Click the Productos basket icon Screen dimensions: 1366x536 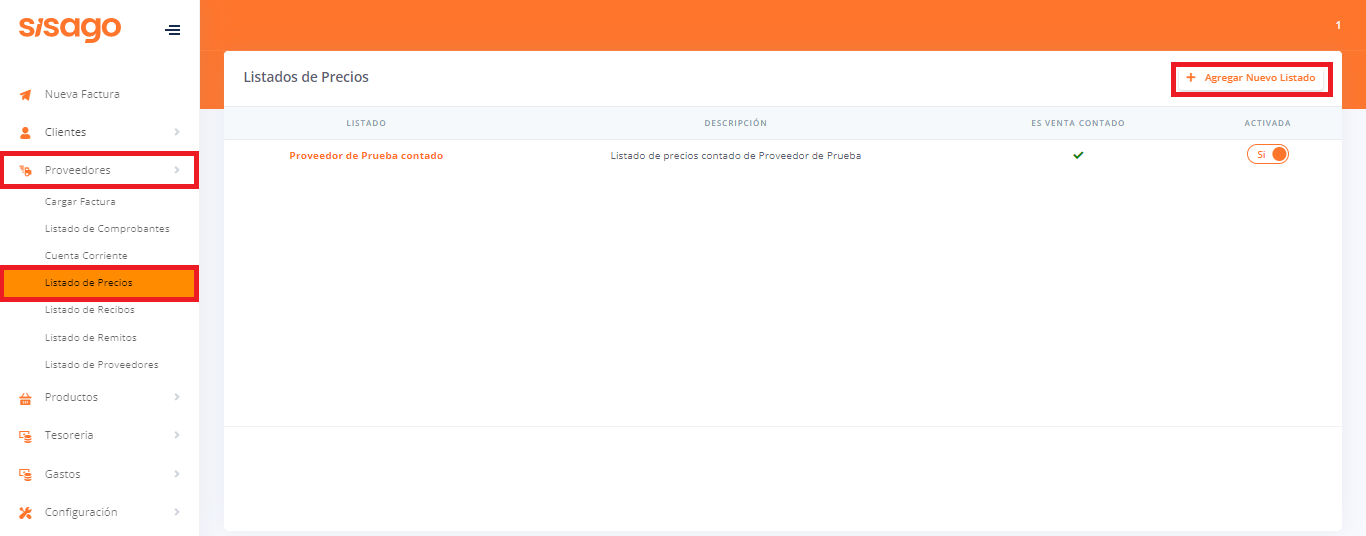(26, 398)
